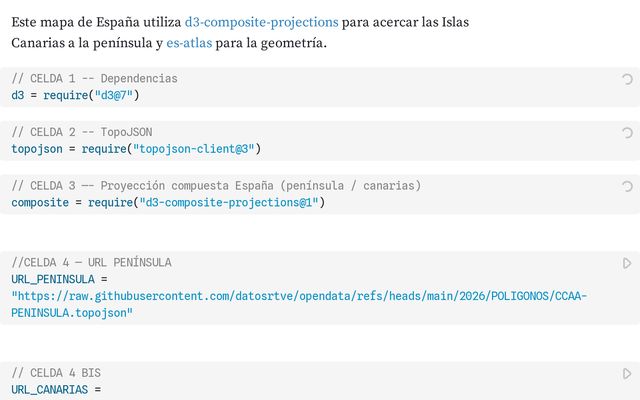
Task: Run the CELDA 4 BIS cell
Action: pos(627,373)
